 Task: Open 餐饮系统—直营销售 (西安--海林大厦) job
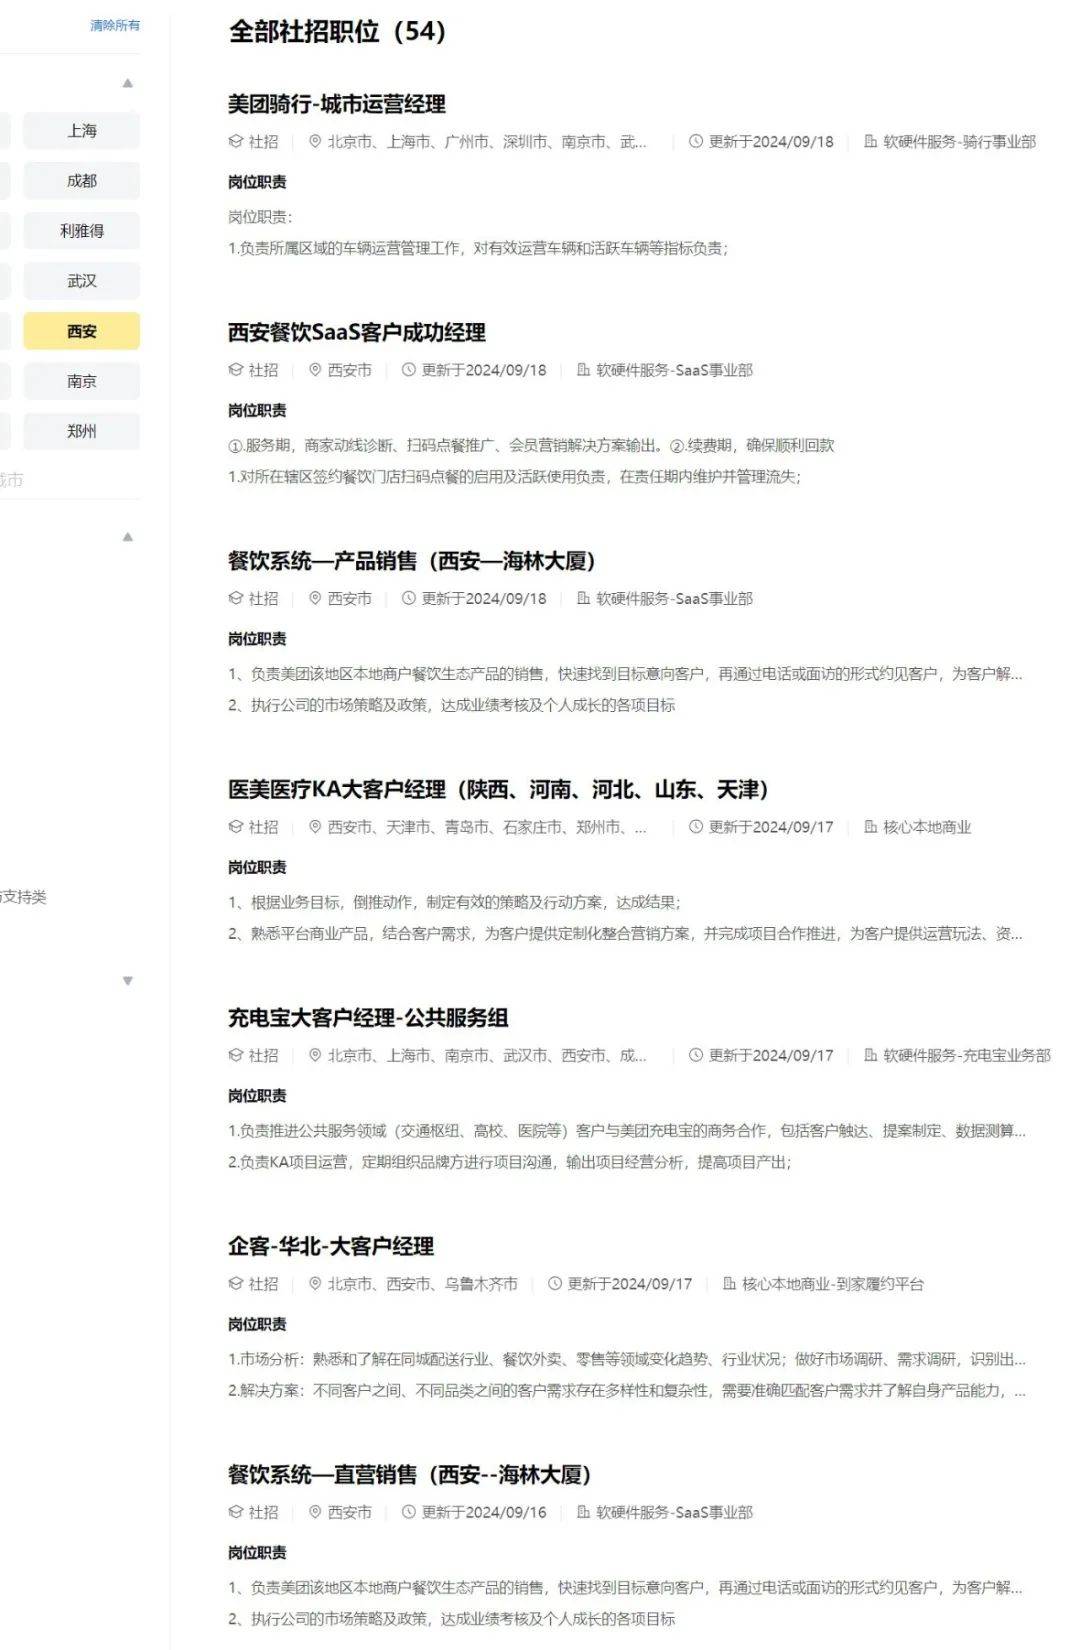pyautogui.click(x=410, y=1475)
